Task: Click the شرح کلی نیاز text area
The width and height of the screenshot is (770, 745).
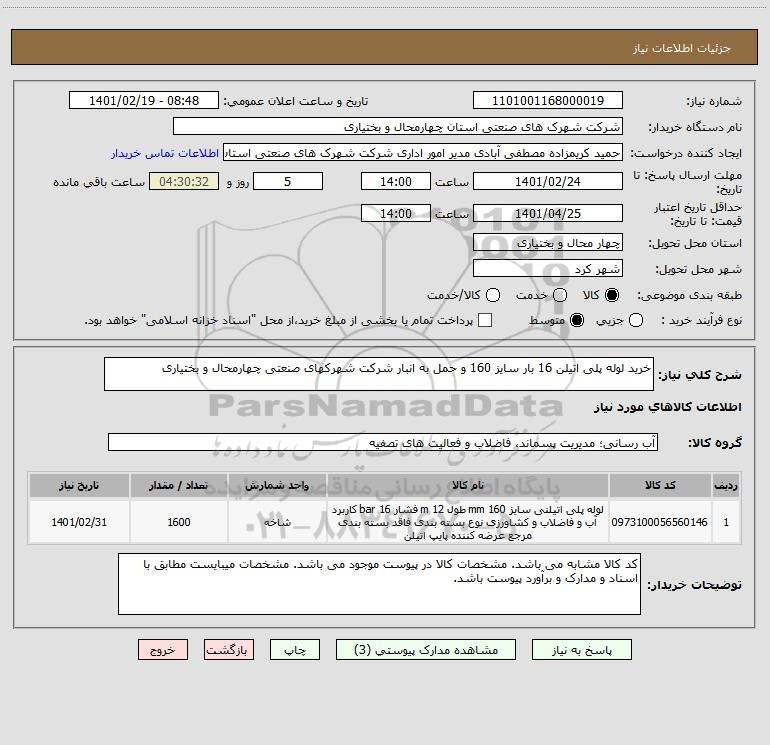Action: coord(379,374)
